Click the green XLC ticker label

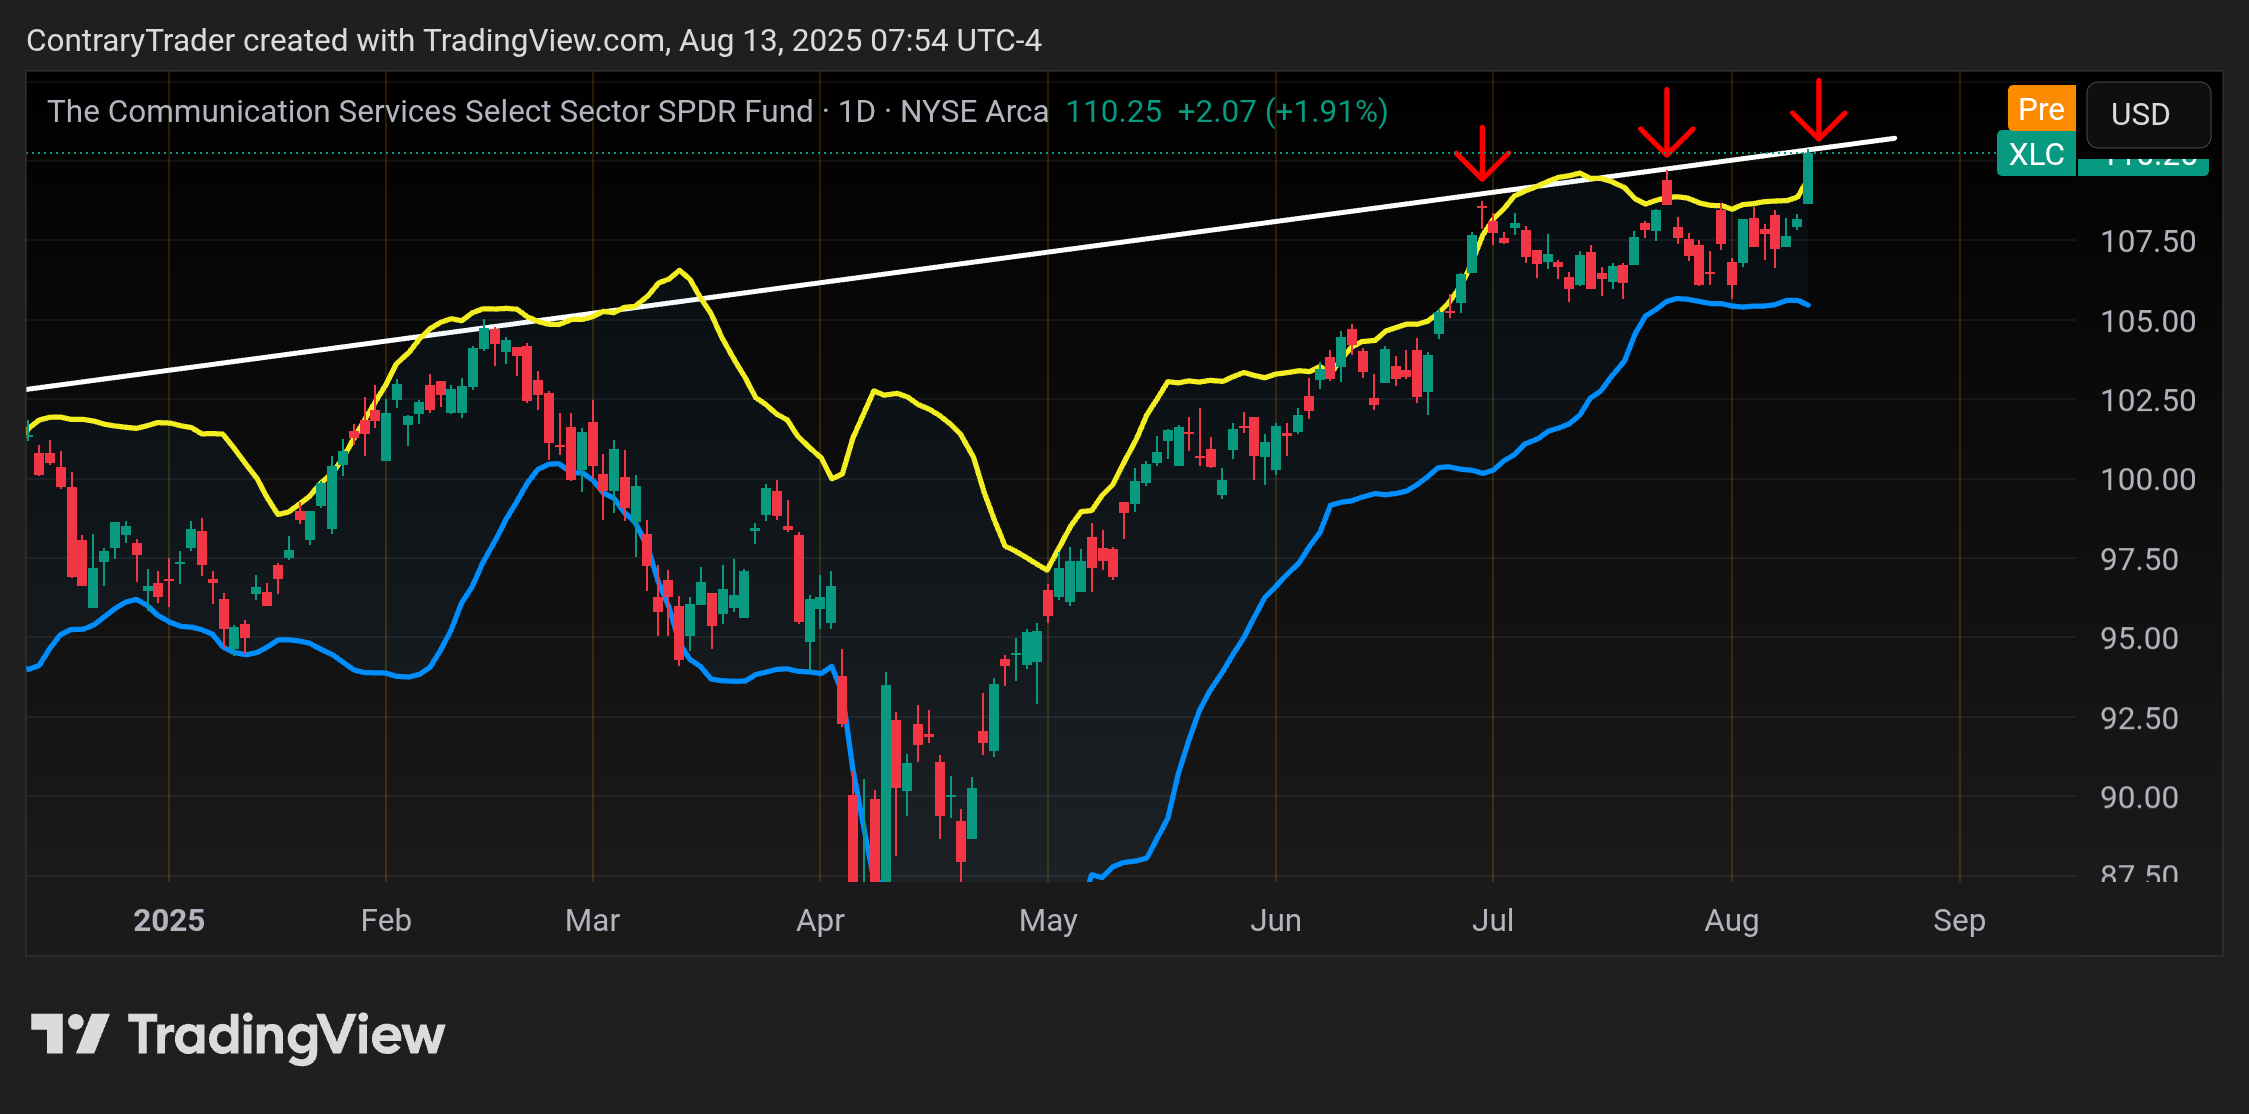2036,154
